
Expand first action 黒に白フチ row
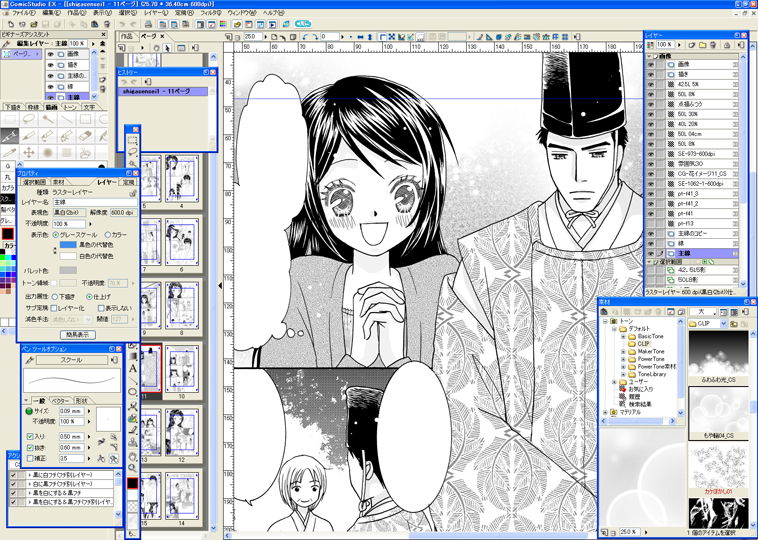pyautogui.click(x=29, y=475)
